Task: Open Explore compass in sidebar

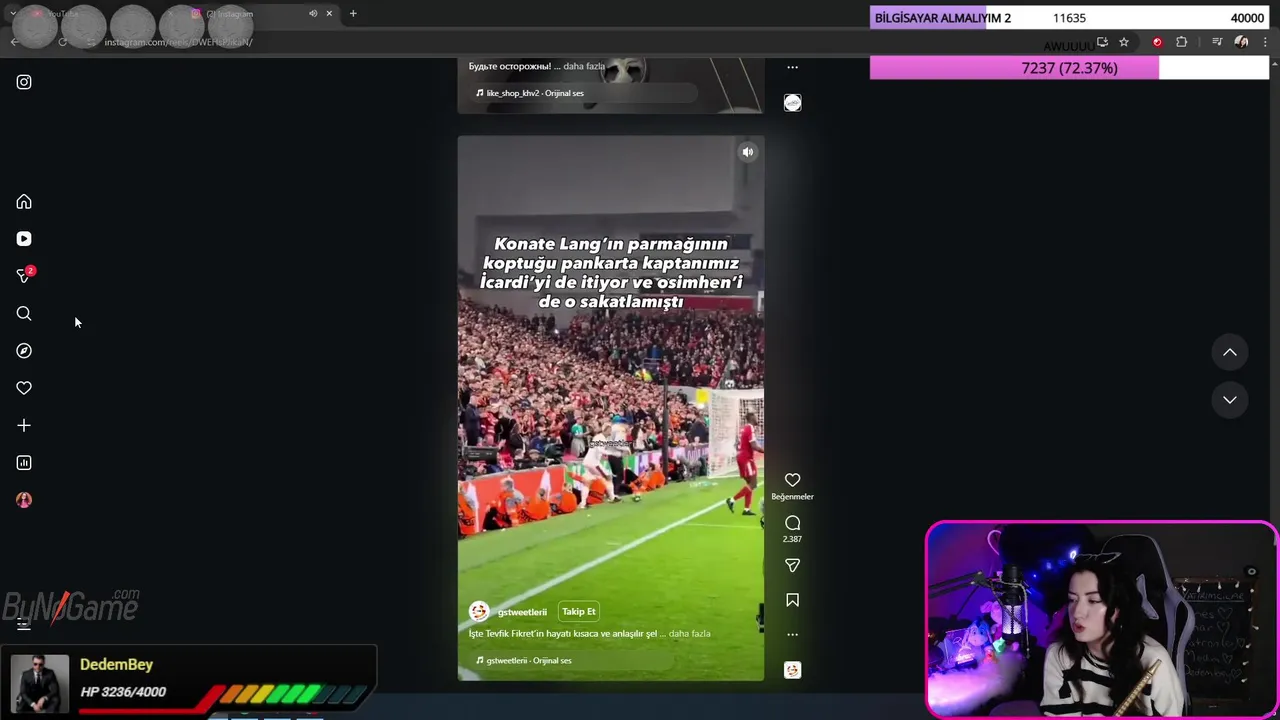Action: point(24,351)
